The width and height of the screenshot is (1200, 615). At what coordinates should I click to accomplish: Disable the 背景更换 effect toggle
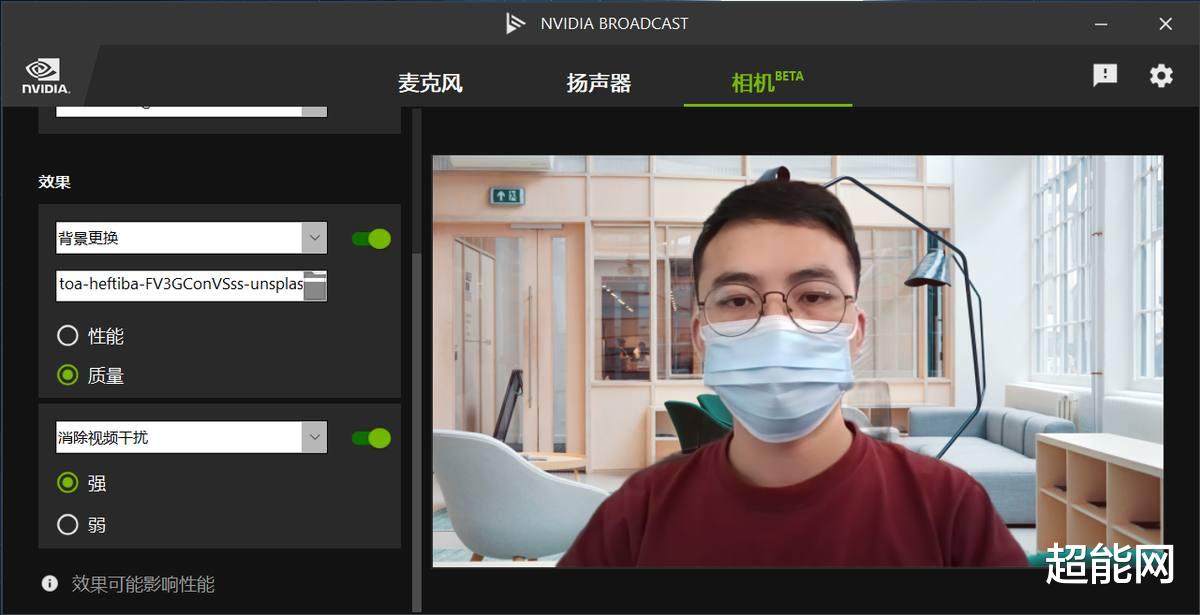pos(370,238)
